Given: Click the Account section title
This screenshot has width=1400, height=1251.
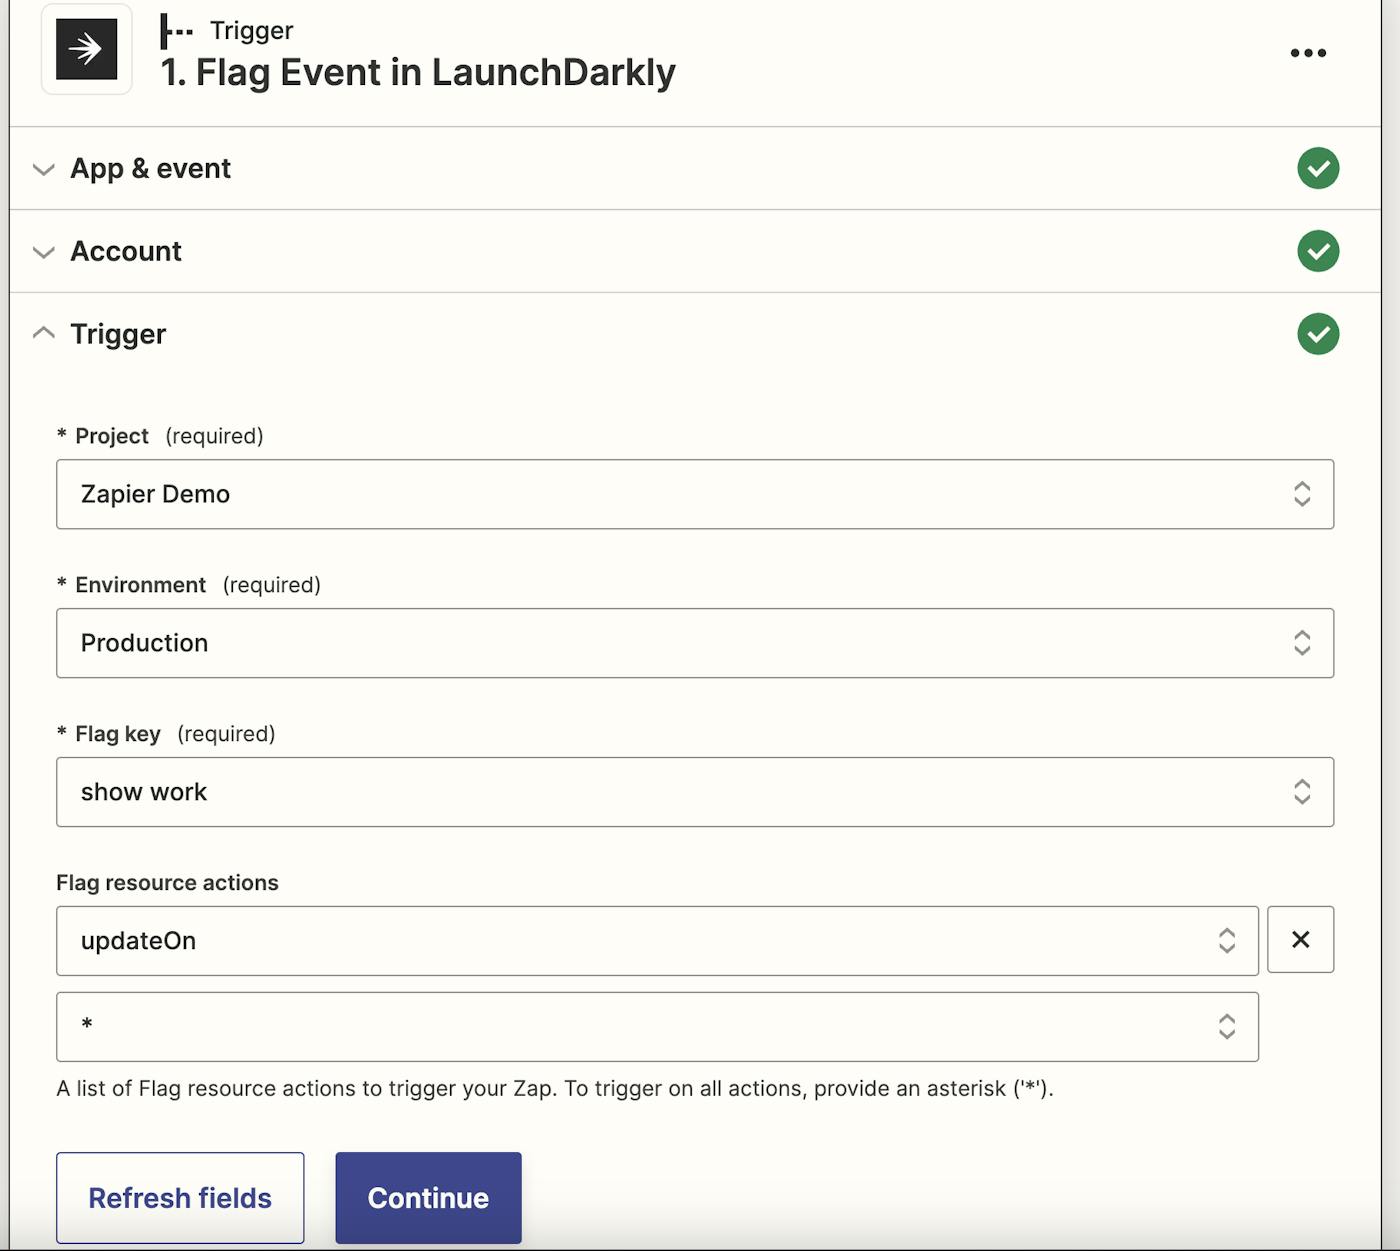Looking at the screenshot, I should (126, 251).
